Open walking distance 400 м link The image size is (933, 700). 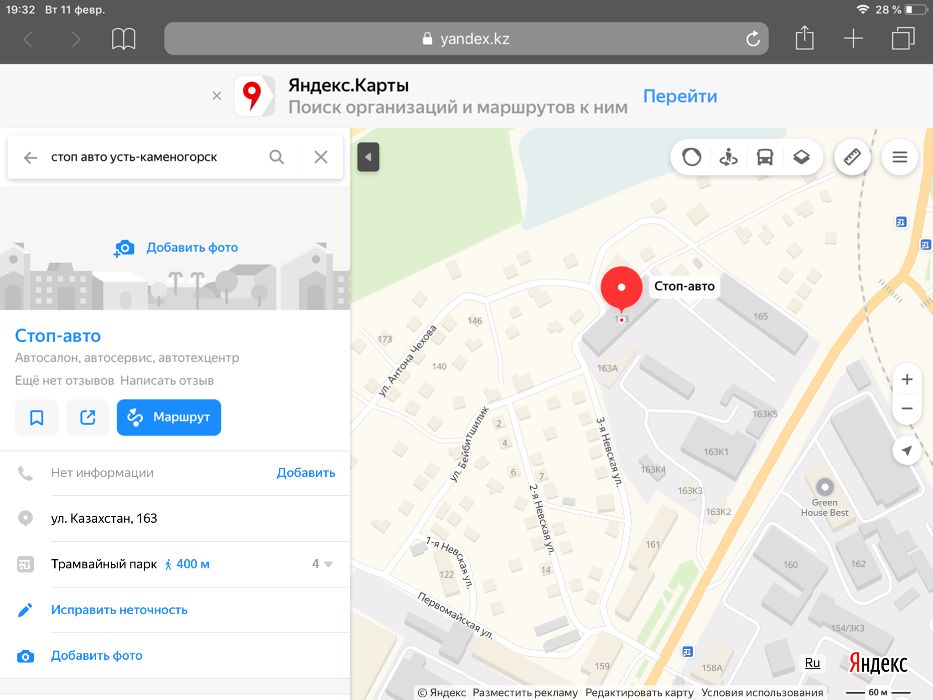point(187,564)
